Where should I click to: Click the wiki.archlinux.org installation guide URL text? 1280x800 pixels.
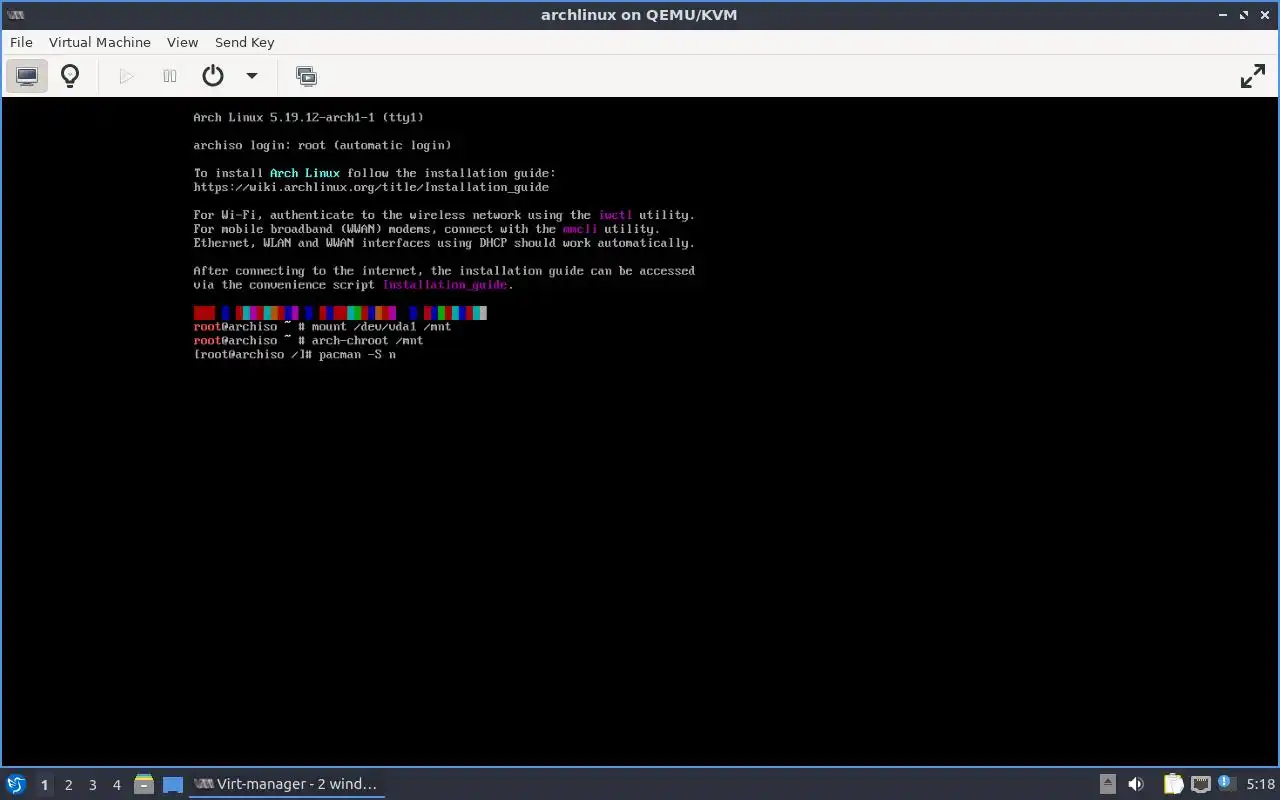pyautogui.click(x=371, y=187)
